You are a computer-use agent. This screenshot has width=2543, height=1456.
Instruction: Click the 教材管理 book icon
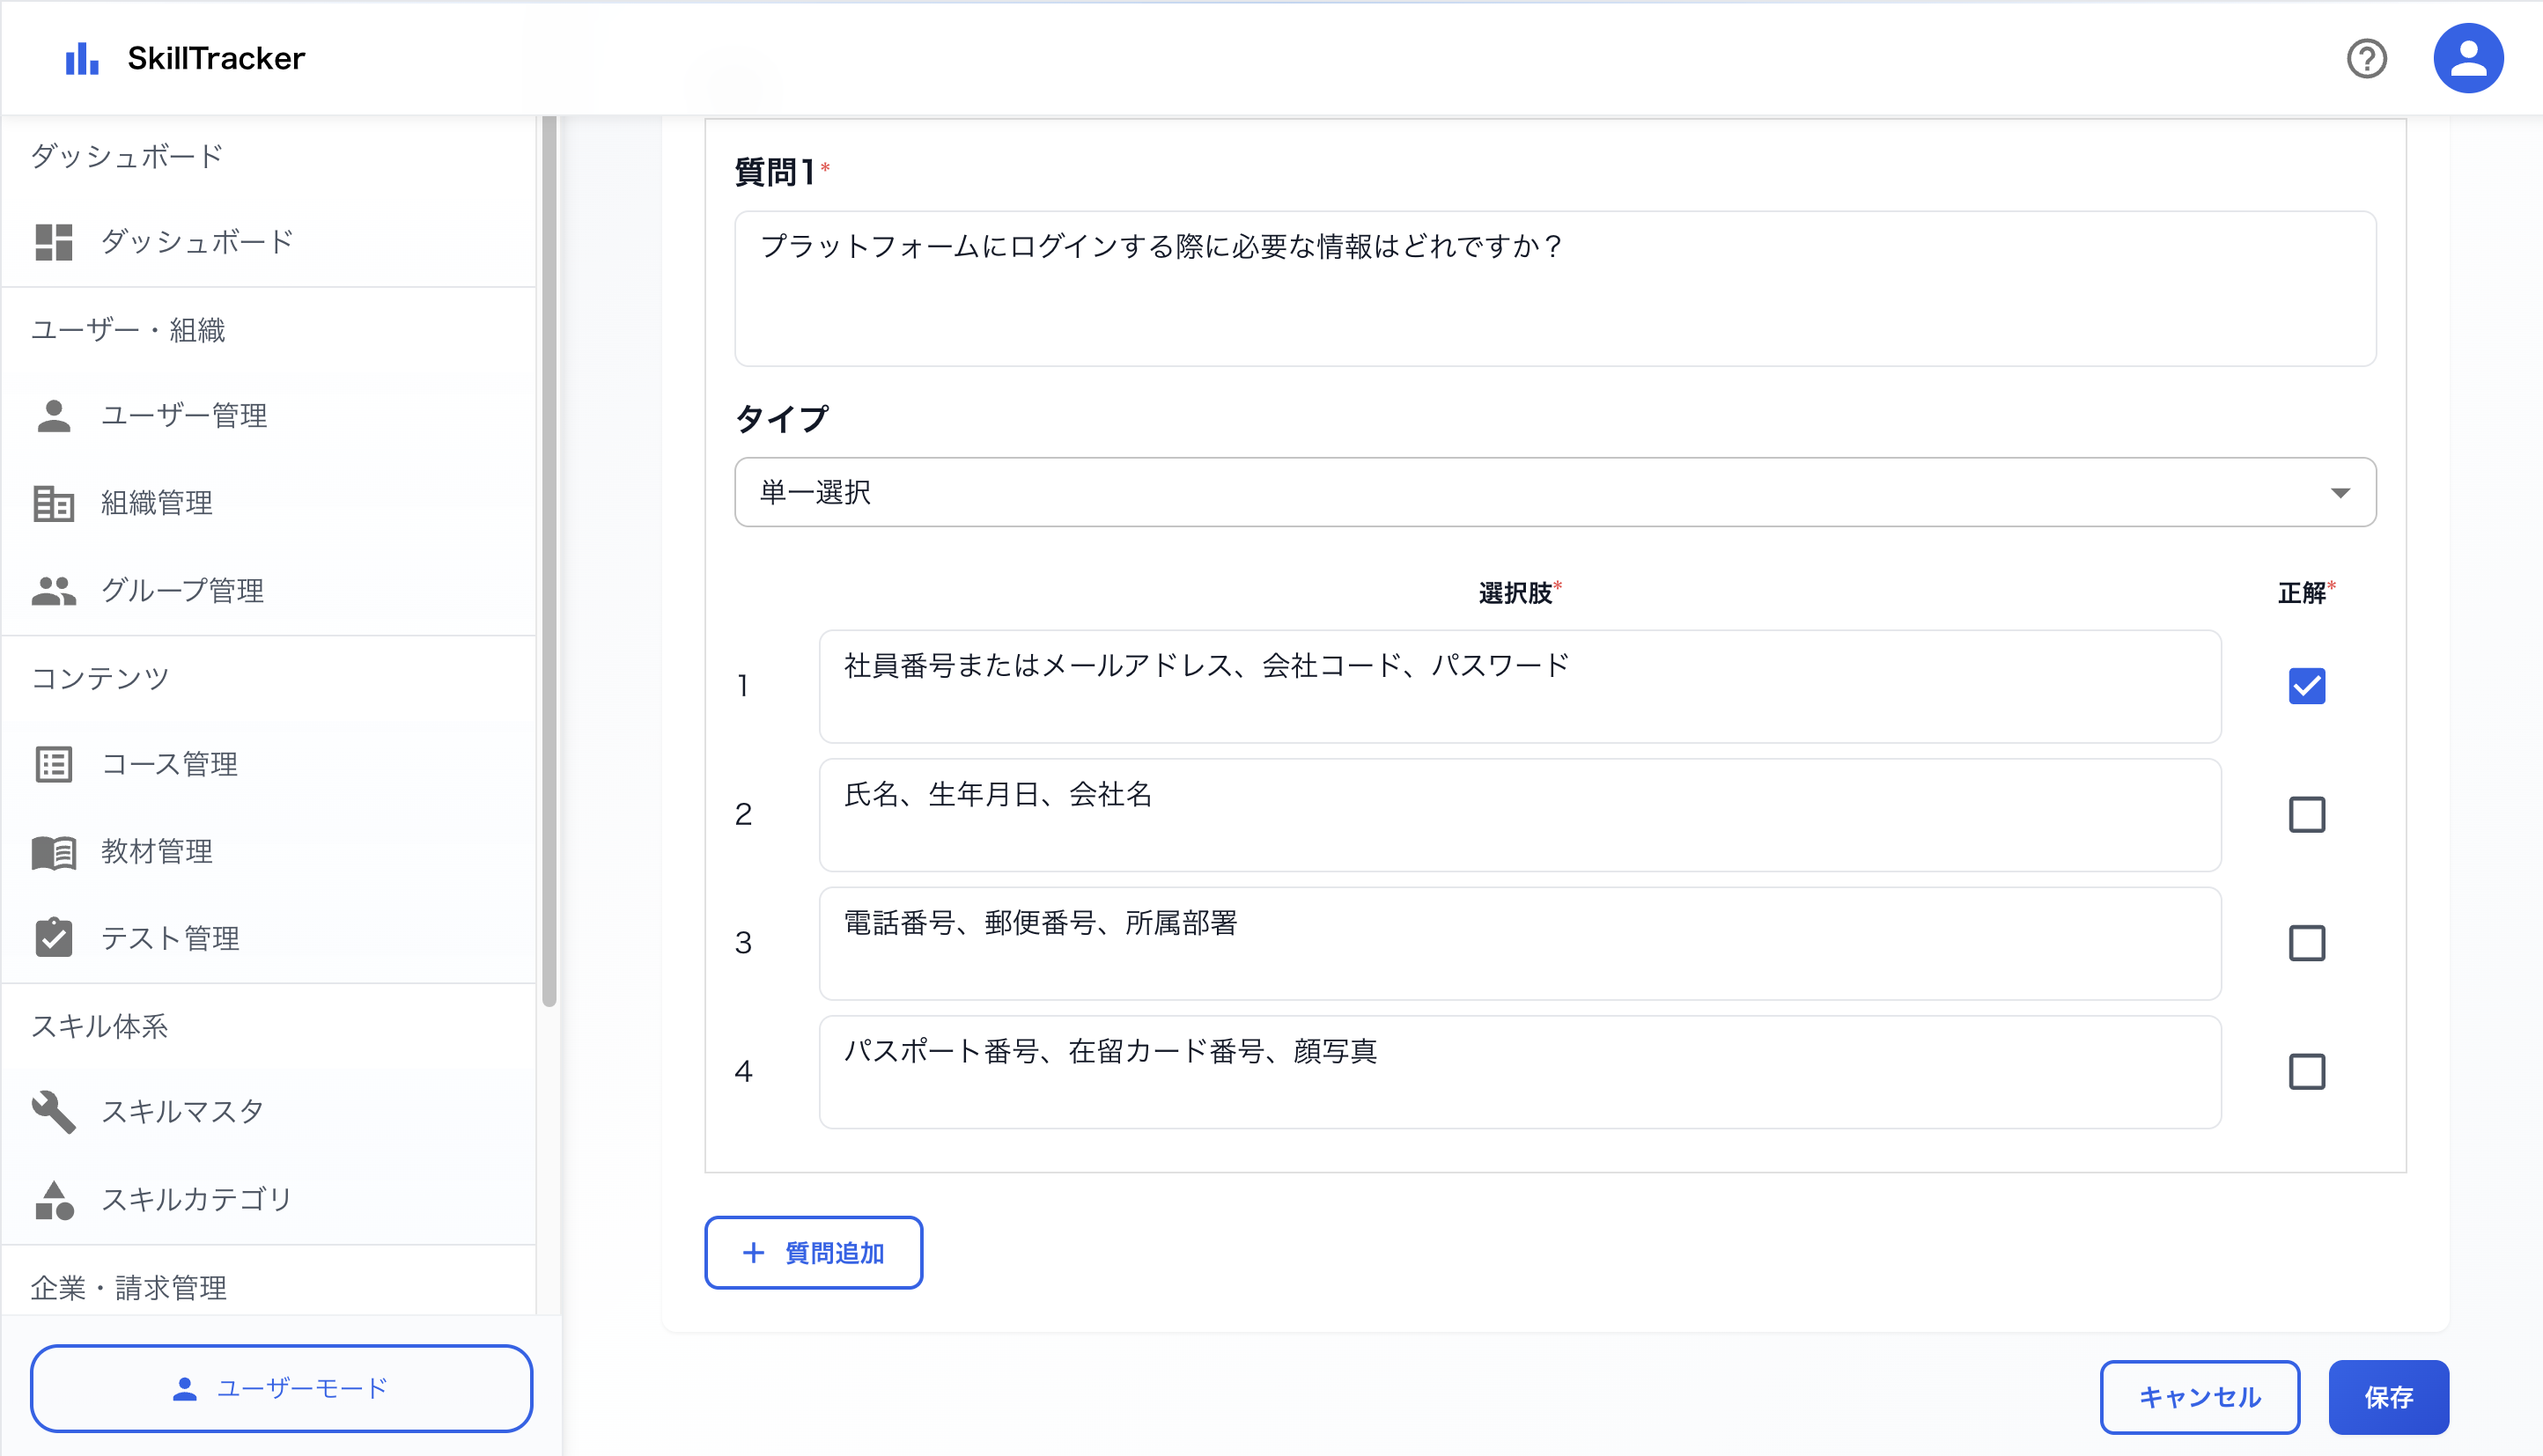click(55, 851)
